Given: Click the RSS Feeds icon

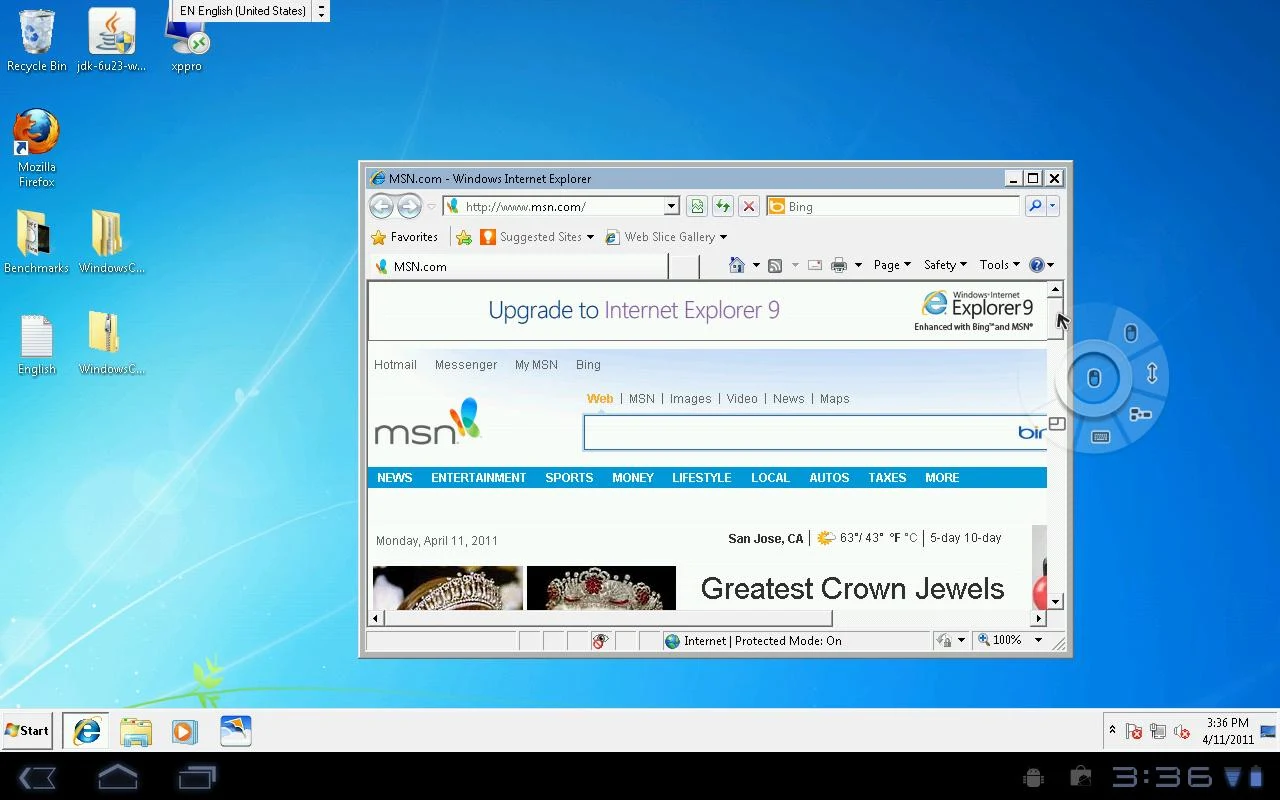Looking at the screenshot, I should pyautogui.click(x=775, y=265).
